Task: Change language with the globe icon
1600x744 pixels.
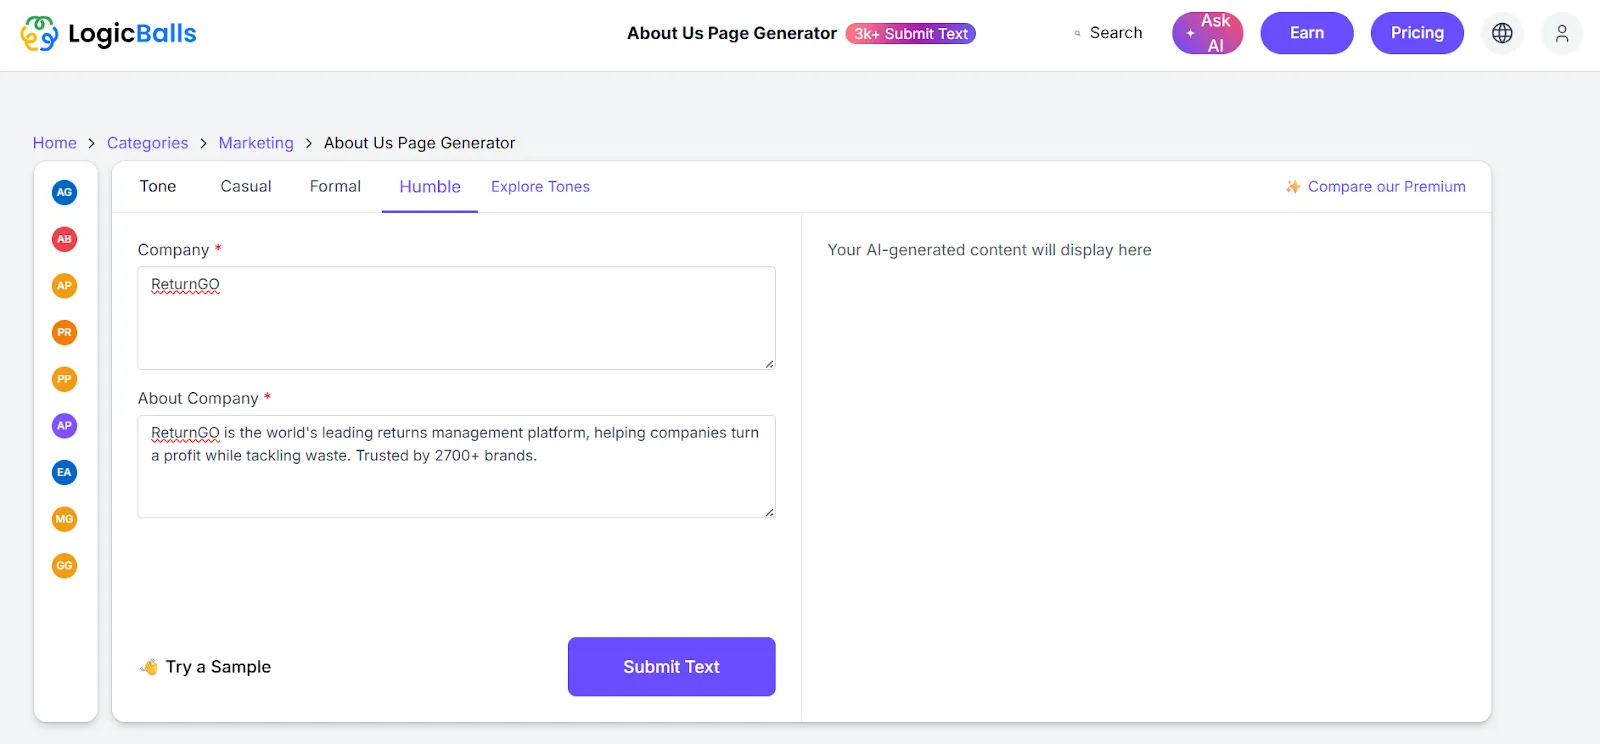Action: pos(1502,33)
